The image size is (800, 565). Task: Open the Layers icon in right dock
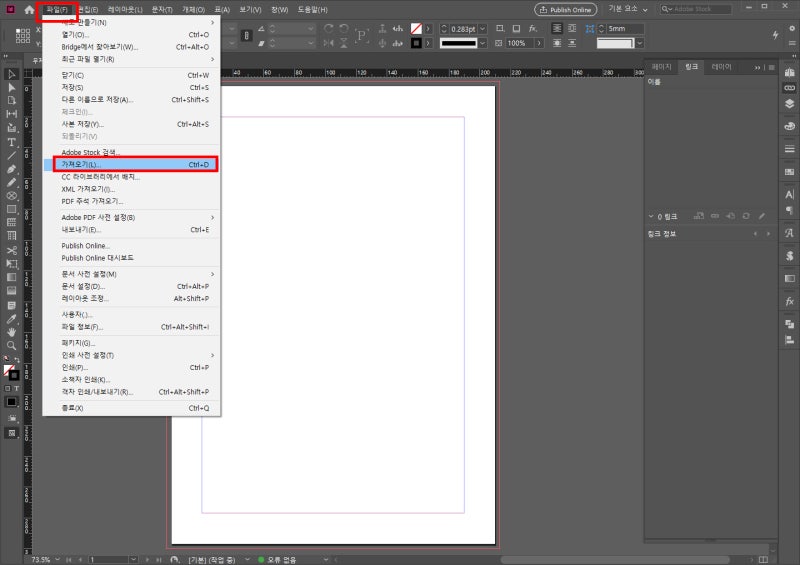(789, 102)
